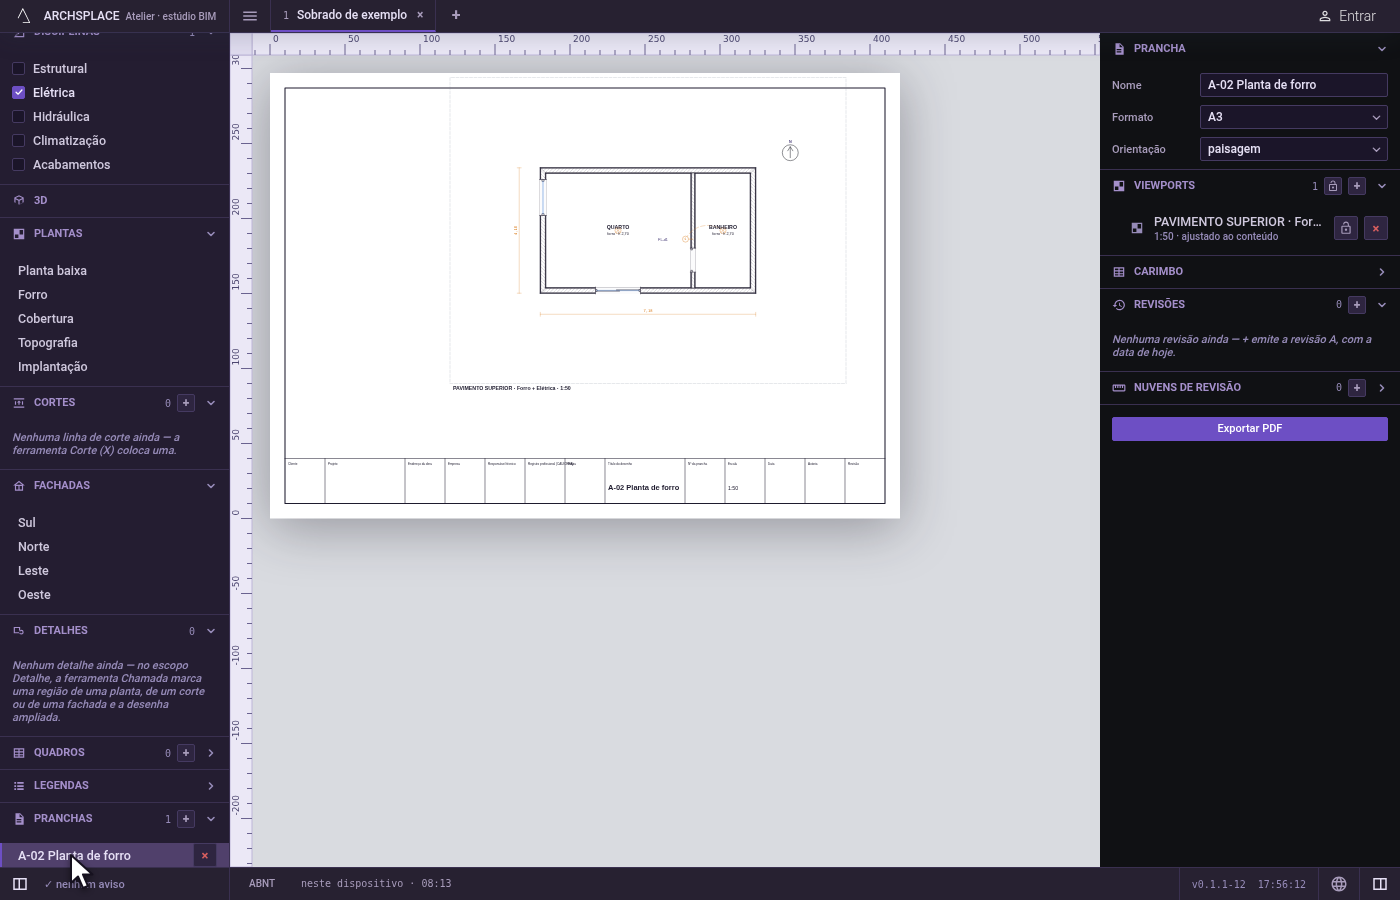Screen dimensions: 1400x900
Task: Collapse the CORTES section chevron
Action: tap(211, 403)
